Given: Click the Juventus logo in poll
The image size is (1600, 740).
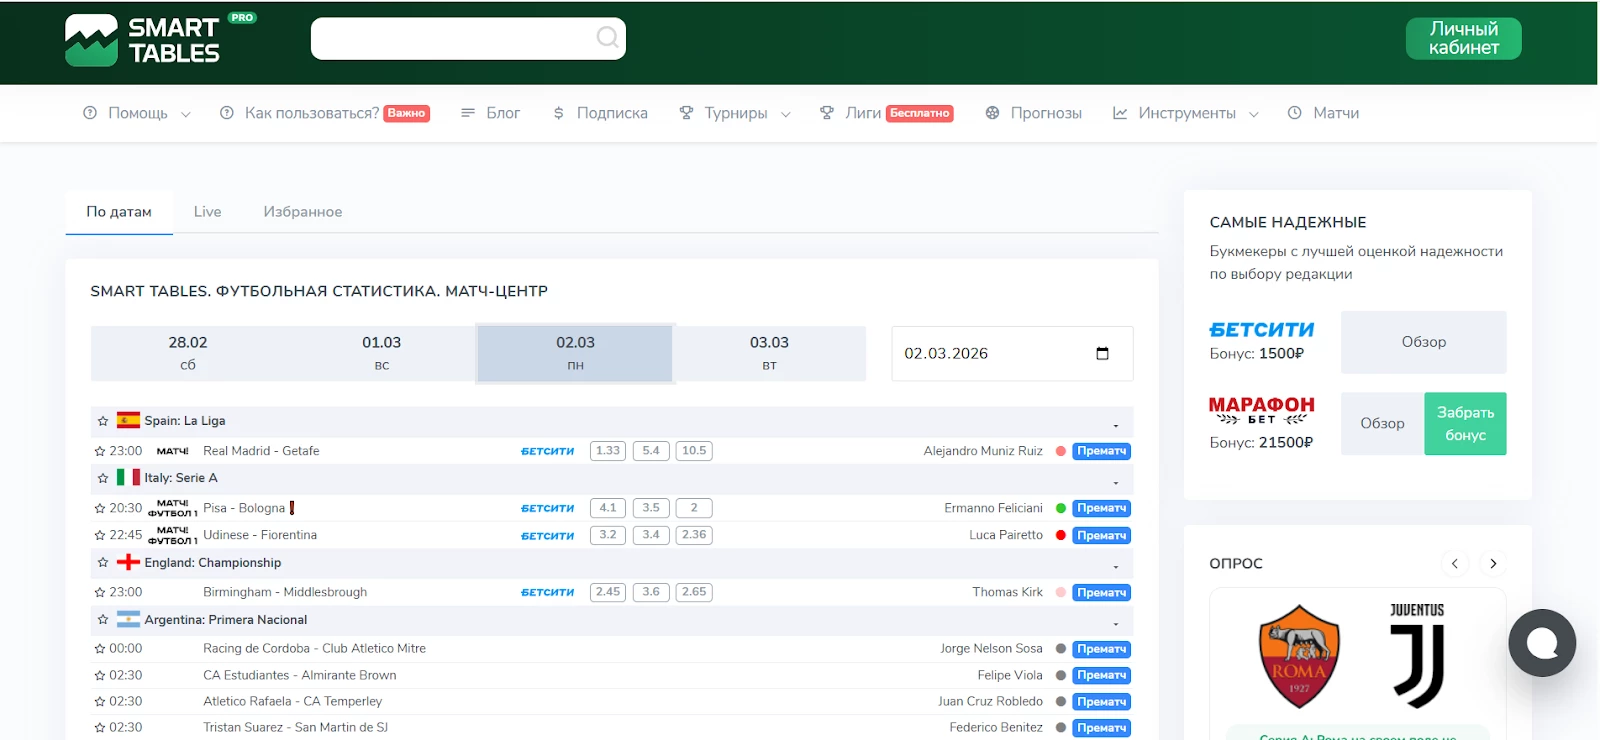Looking at the screenshot, I should [x=1417, y=656].
